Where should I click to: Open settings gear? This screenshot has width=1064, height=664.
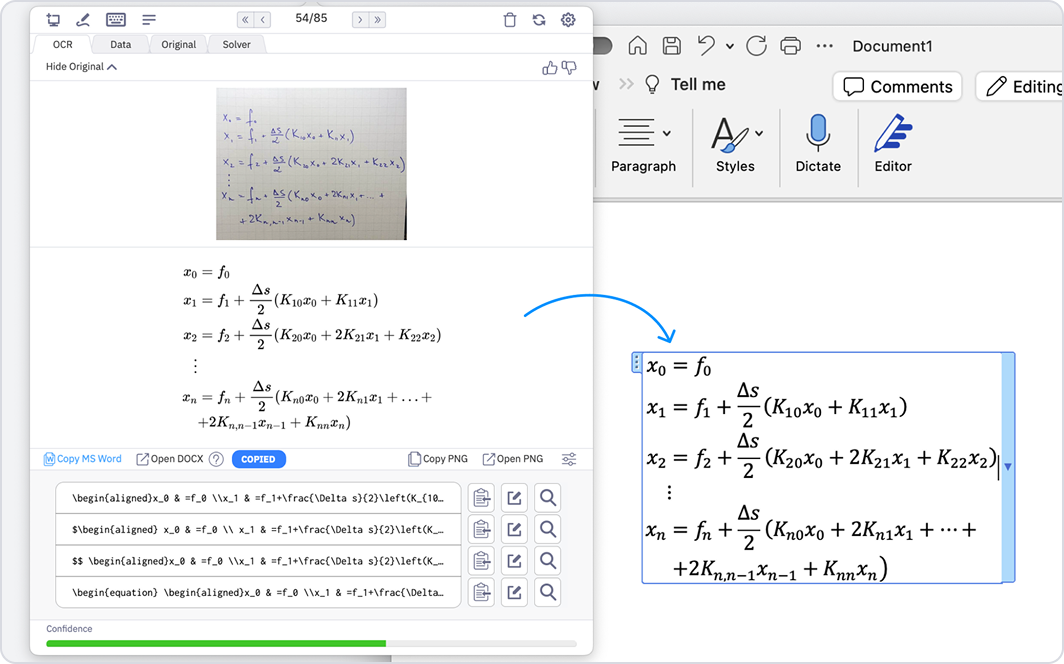click(x=569, y=20)
